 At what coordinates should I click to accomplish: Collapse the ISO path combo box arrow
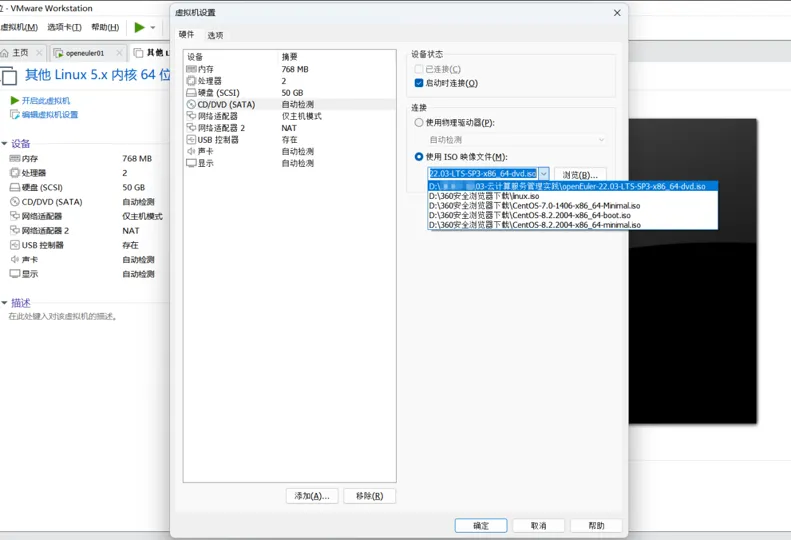543,174
